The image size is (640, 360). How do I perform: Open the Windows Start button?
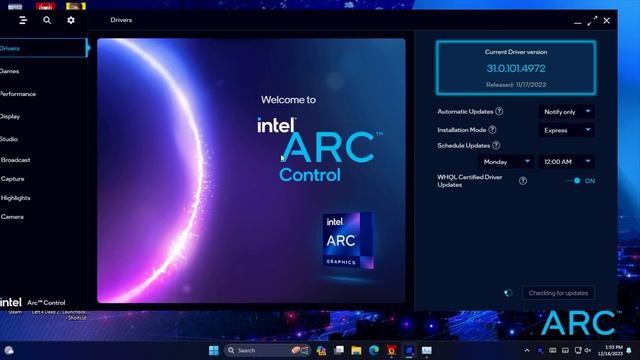pyautogui.click(x=213, y=350)
